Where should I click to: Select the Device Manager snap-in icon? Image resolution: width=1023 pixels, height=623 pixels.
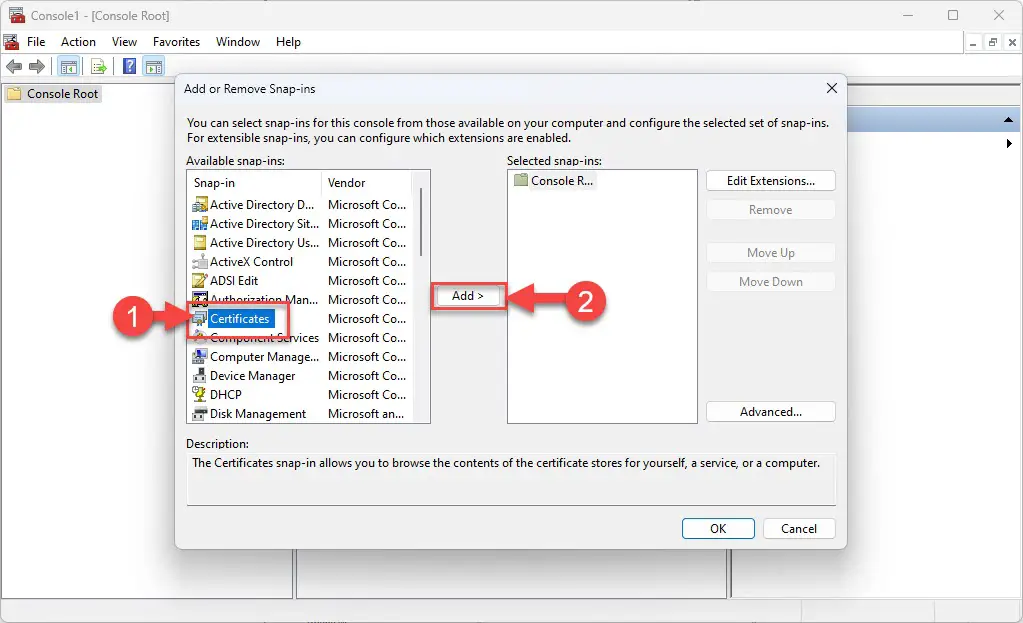(200, 376)
